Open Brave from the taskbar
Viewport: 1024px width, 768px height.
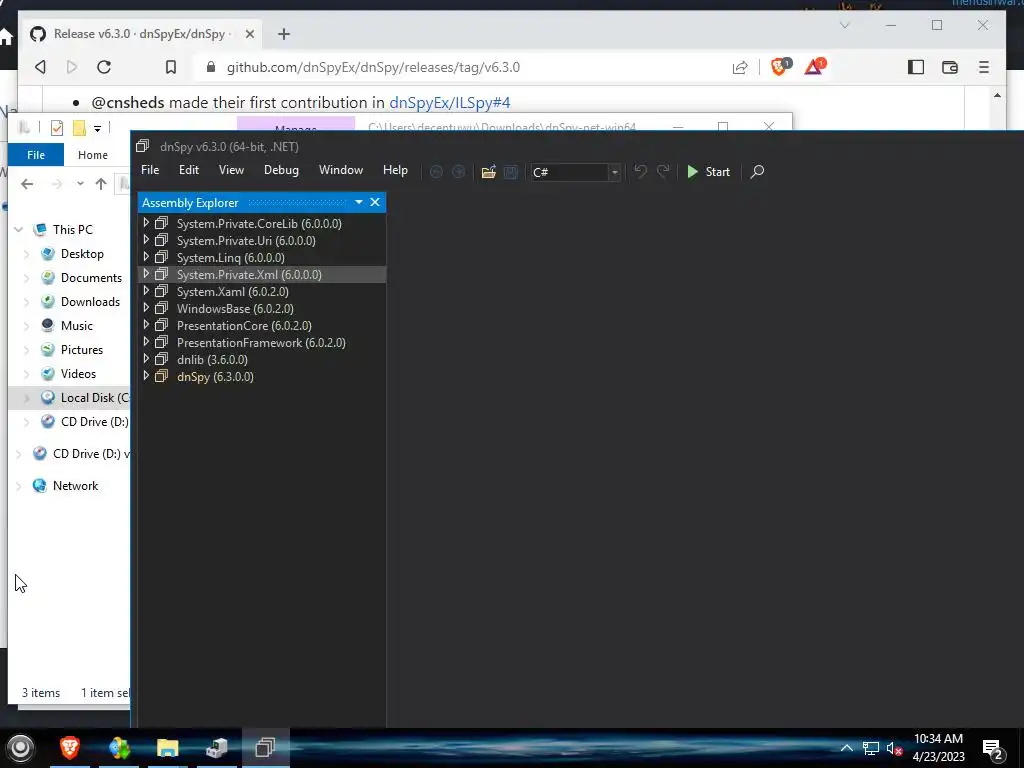tap(70, 748)
